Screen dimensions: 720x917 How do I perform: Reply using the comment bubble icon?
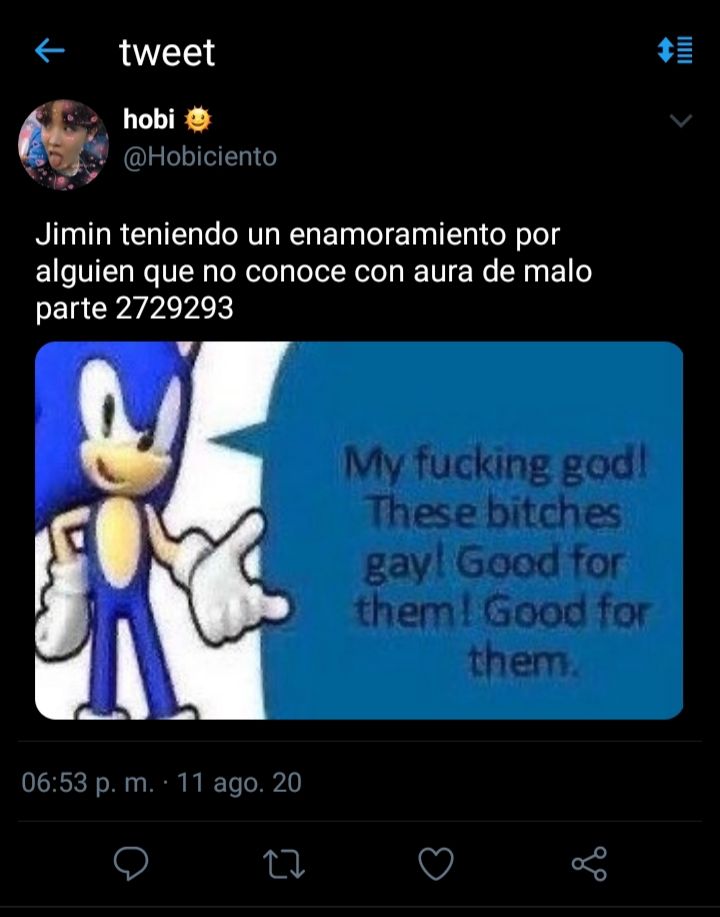coord(131,863)
